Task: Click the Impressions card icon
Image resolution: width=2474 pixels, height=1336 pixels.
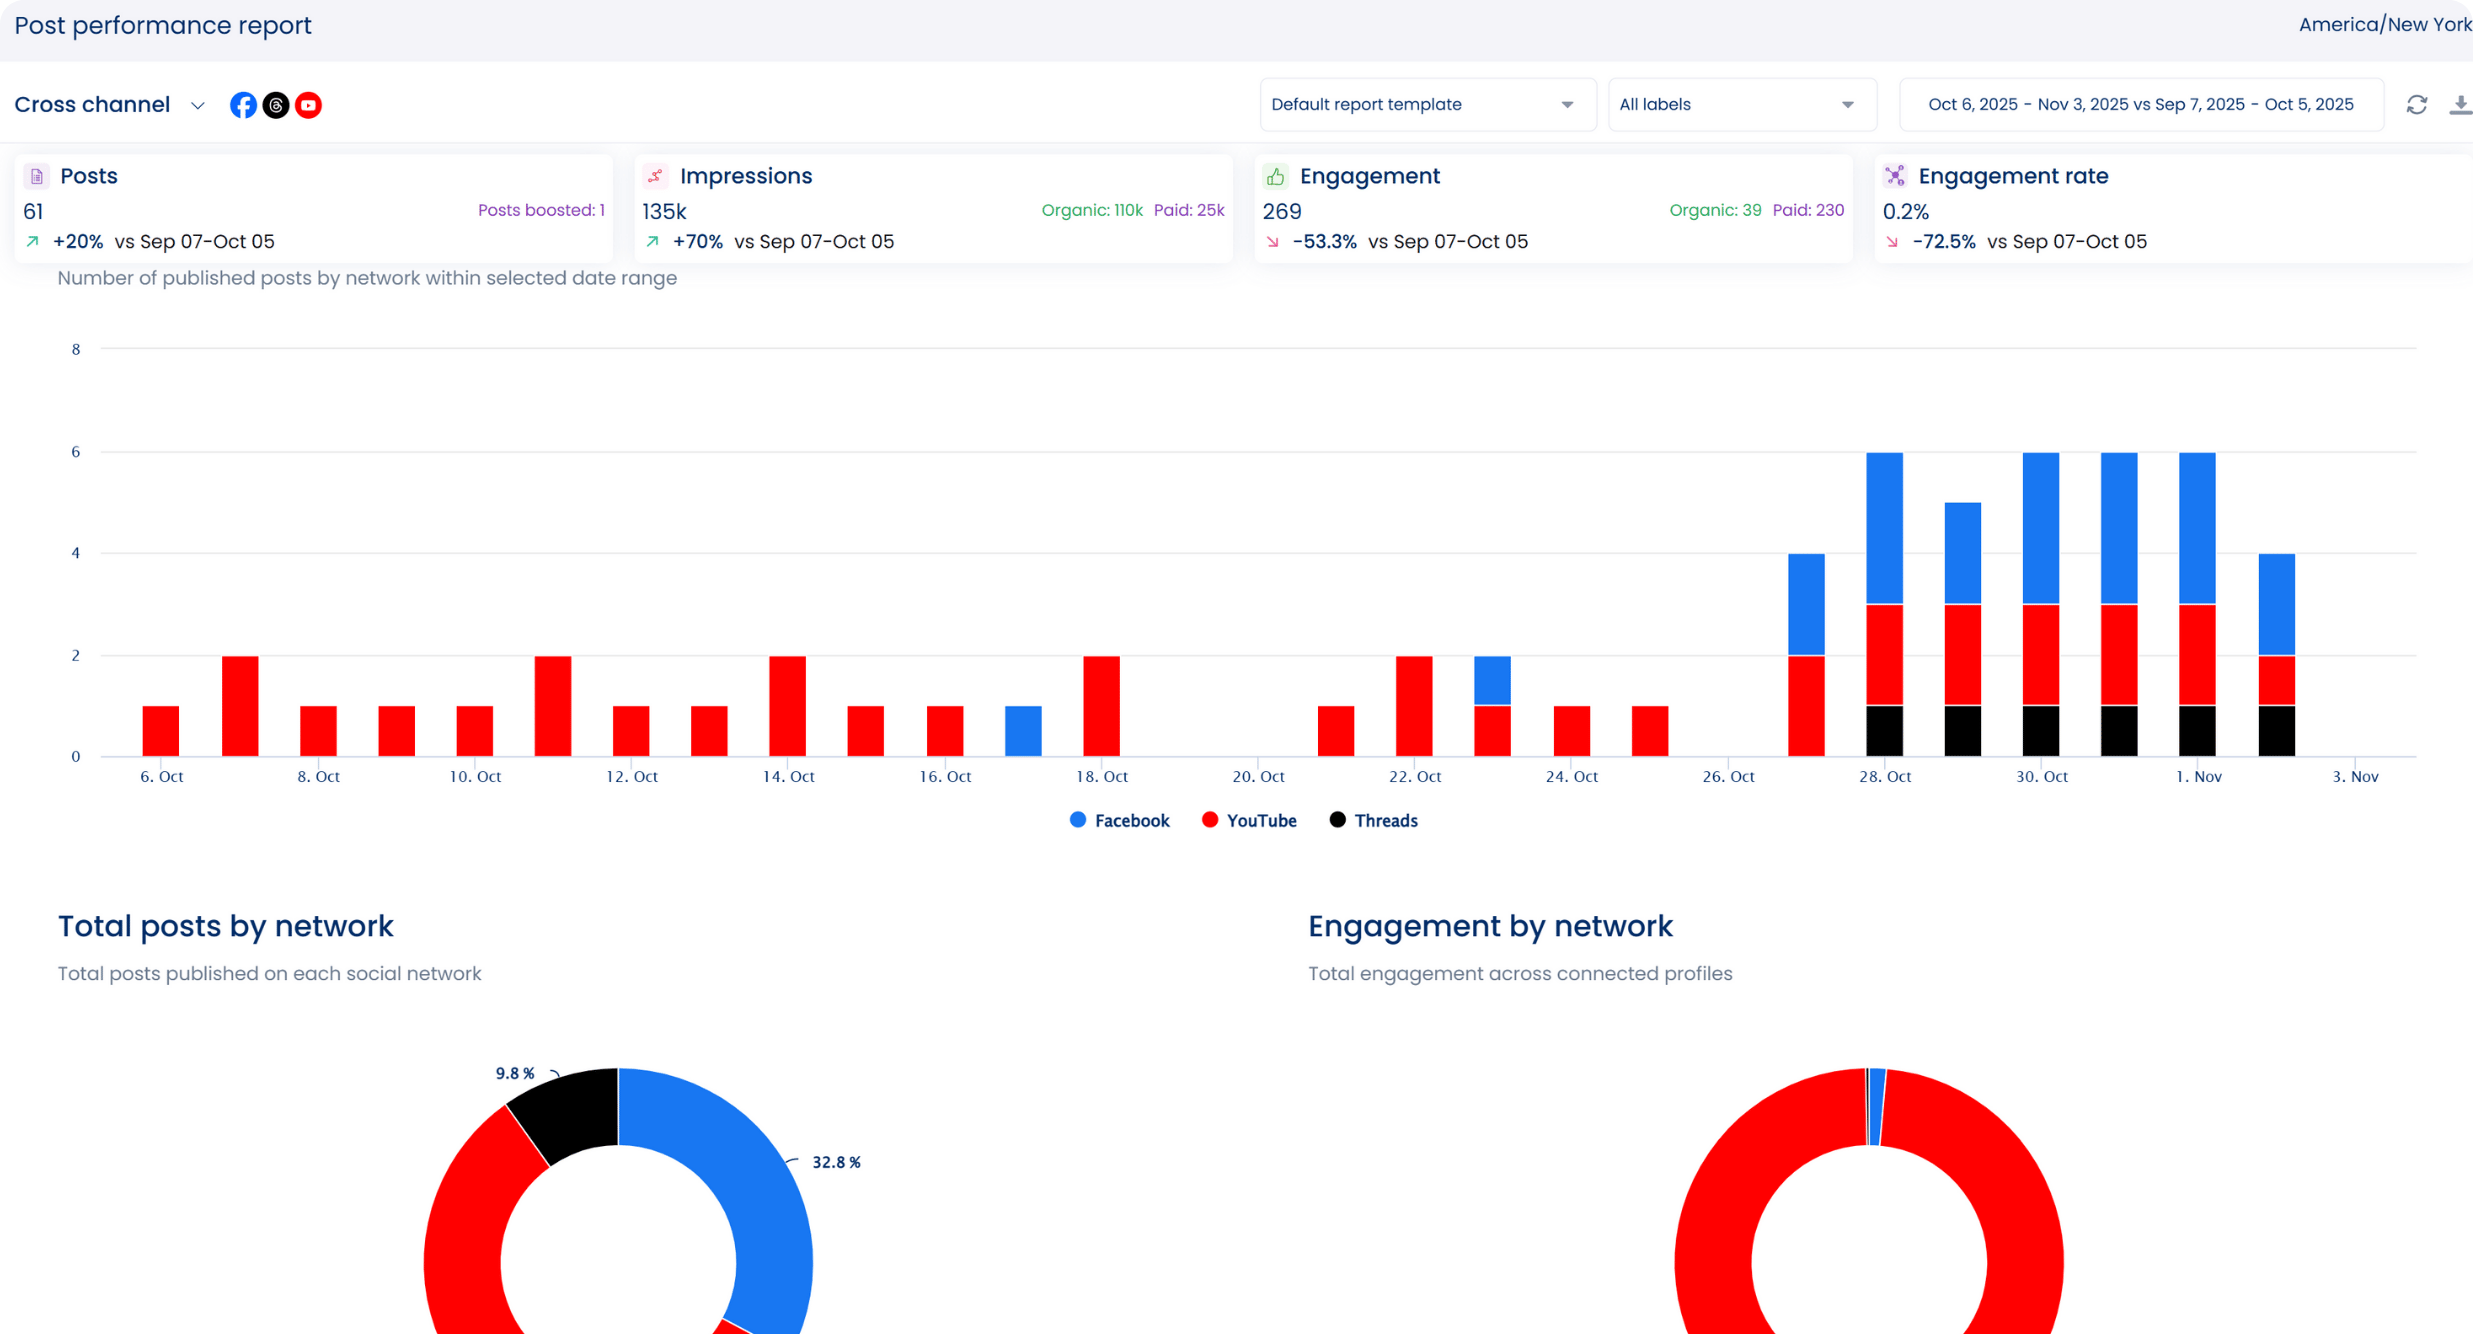Action: 655,176
